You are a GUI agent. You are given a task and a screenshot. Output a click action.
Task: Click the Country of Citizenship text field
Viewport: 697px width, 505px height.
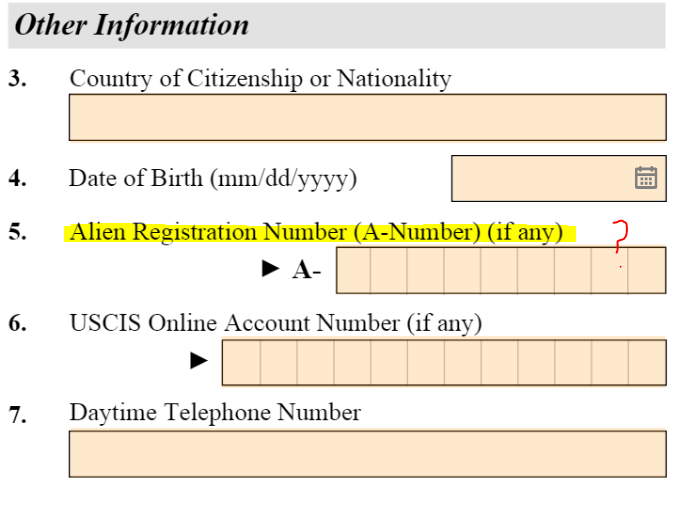pyautogui.click(x=367, y=117)
